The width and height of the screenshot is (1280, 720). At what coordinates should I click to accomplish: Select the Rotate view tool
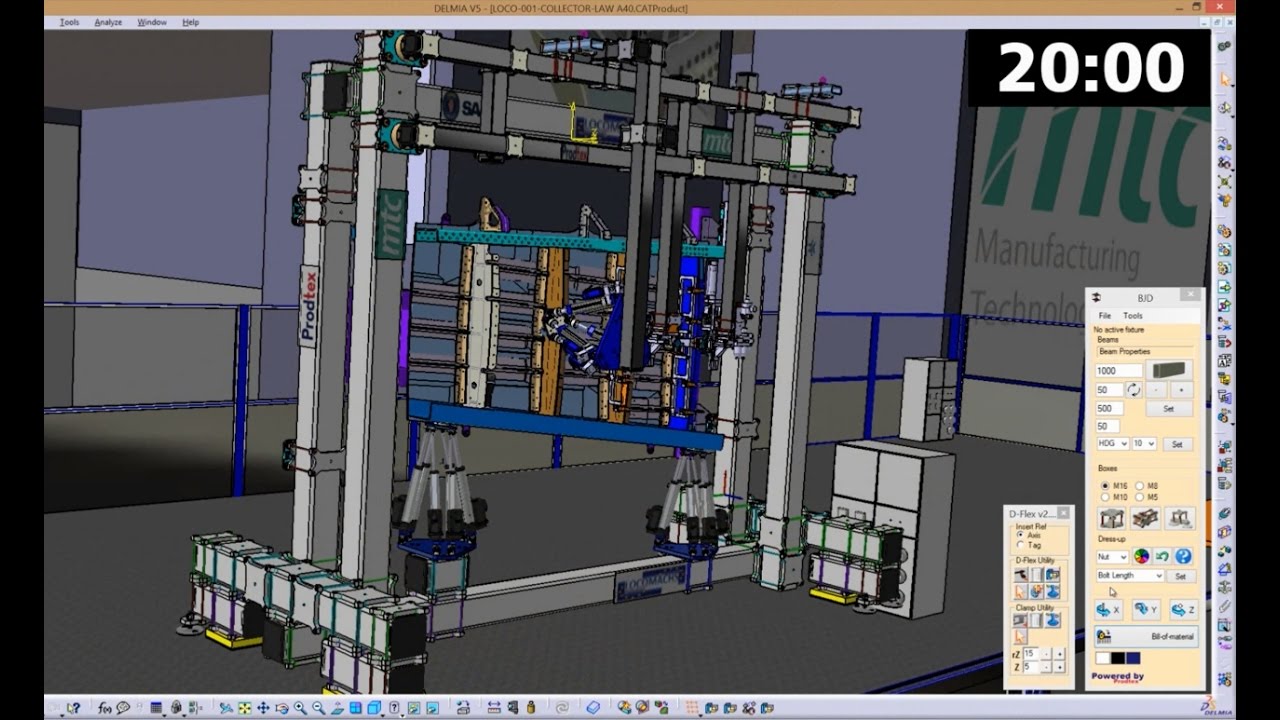(282, 708)
